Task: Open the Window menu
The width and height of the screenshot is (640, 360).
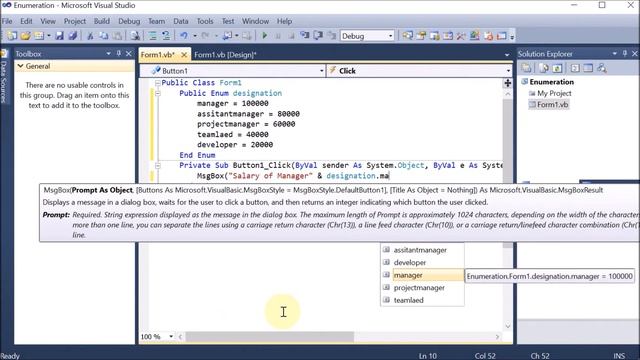Action: (256, 21)
